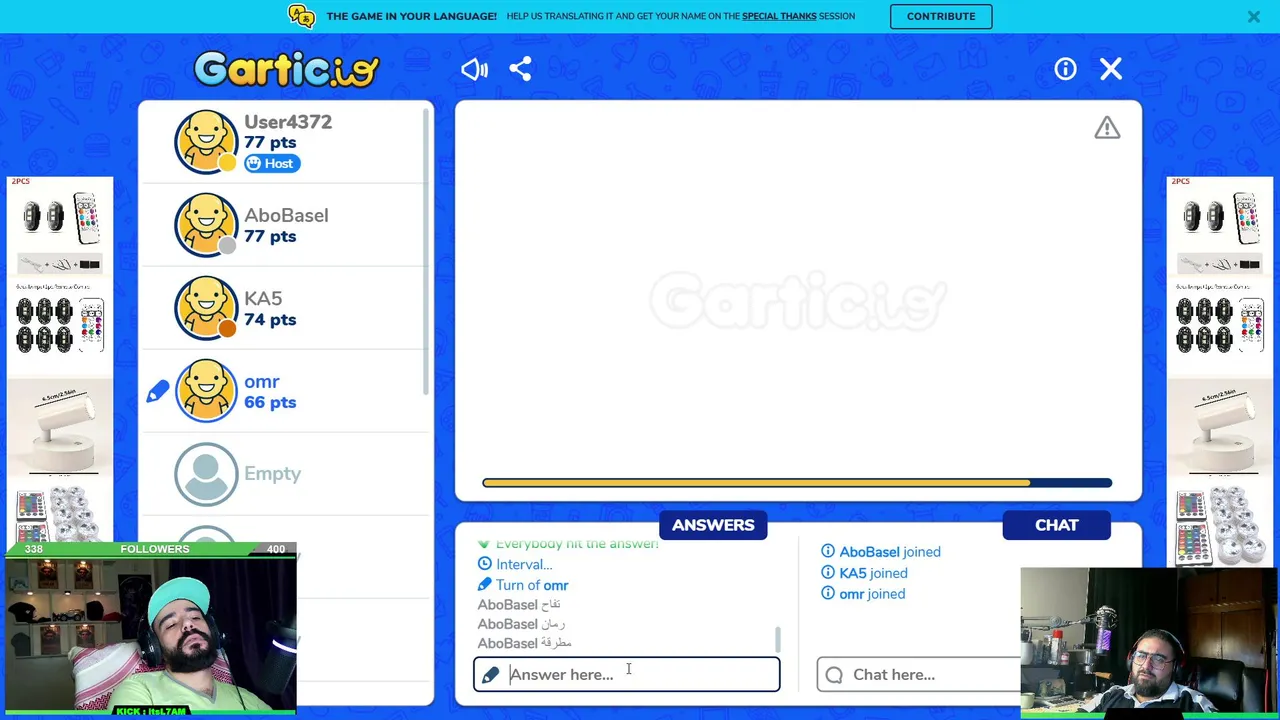Open the left side advertisement
1280x720 pixels.
pyautogui.click(x=60, y=360)
